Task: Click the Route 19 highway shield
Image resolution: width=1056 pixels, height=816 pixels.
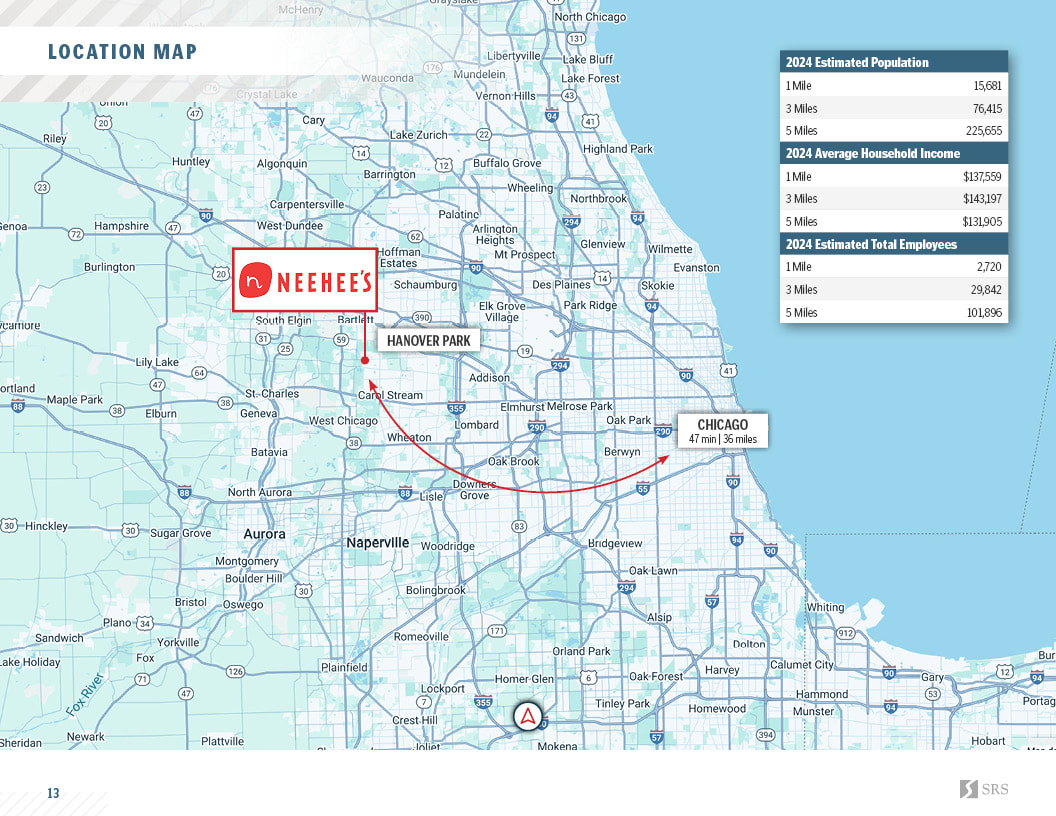Action: point(525,351)
